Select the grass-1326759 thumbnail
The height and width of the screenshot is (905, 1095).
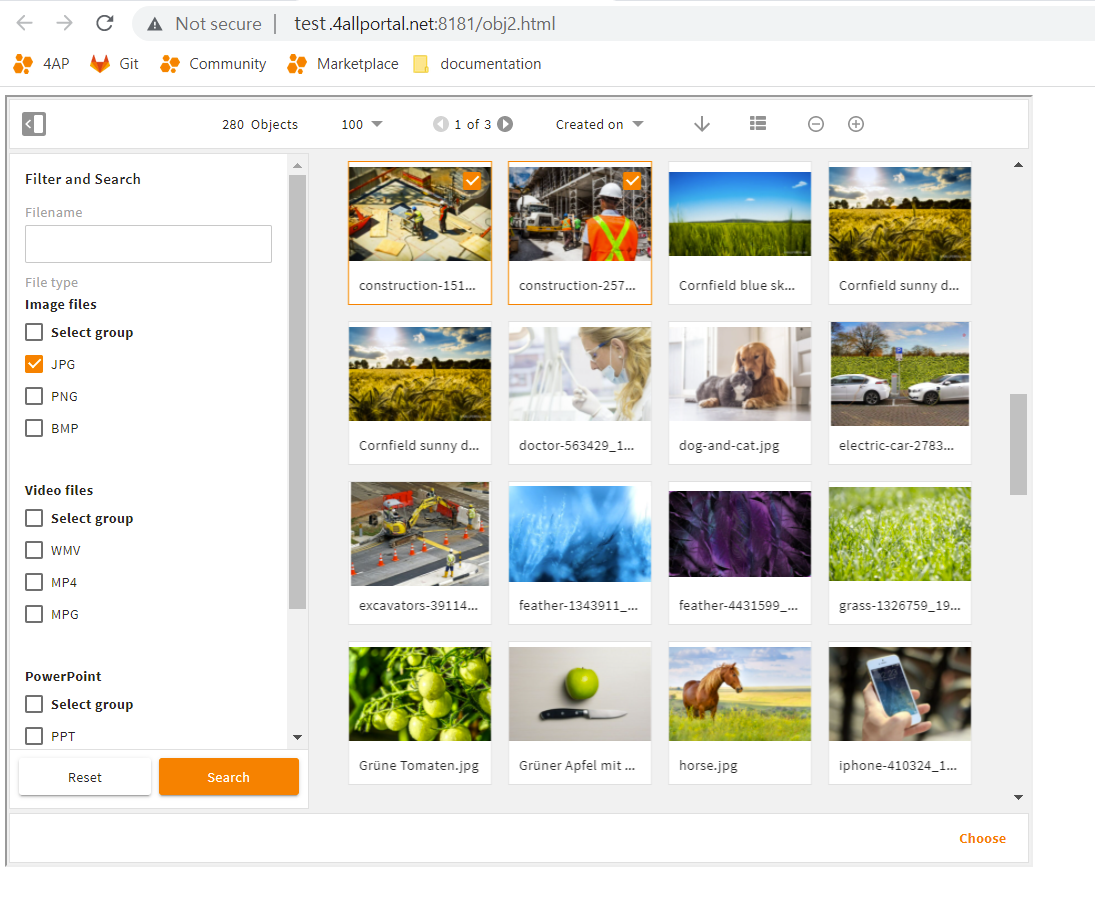899,553
